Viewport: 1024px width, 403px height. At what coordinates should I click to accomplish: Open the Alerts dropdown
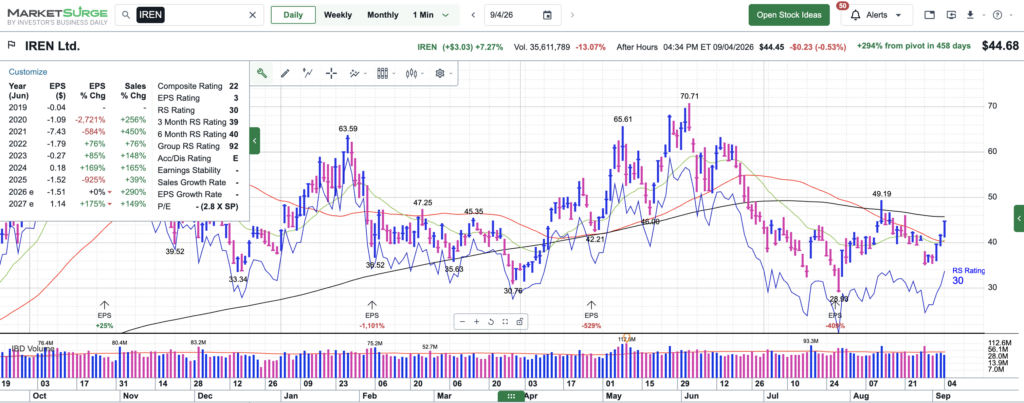click(876, 15)
